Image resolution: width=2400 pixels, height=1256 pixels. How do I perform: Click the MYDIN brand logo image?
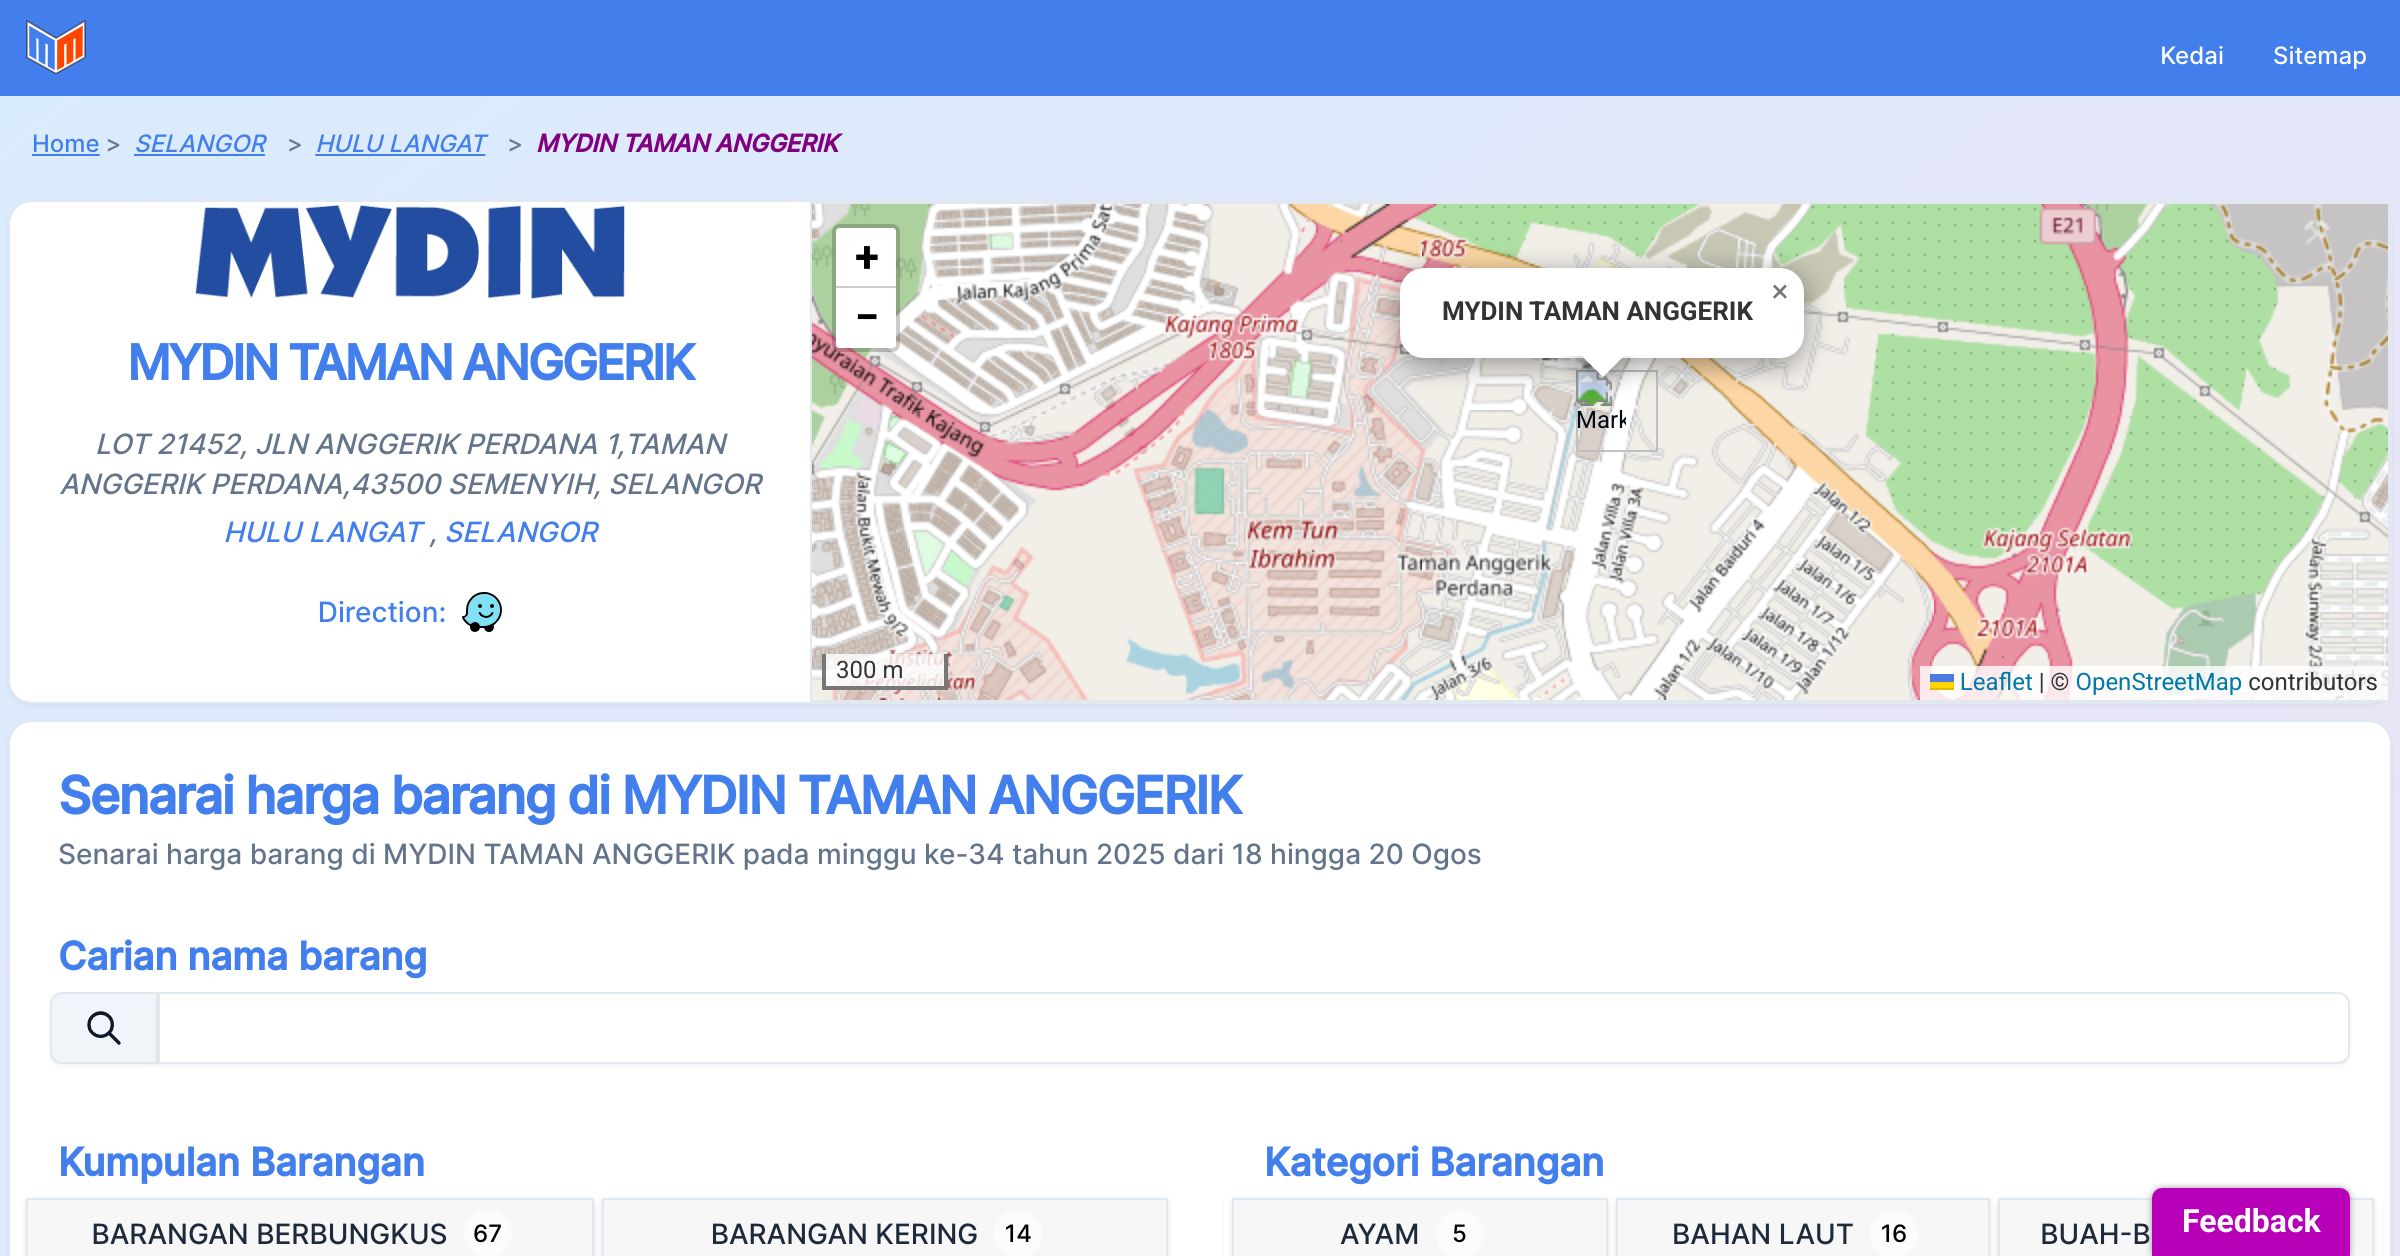410,252
